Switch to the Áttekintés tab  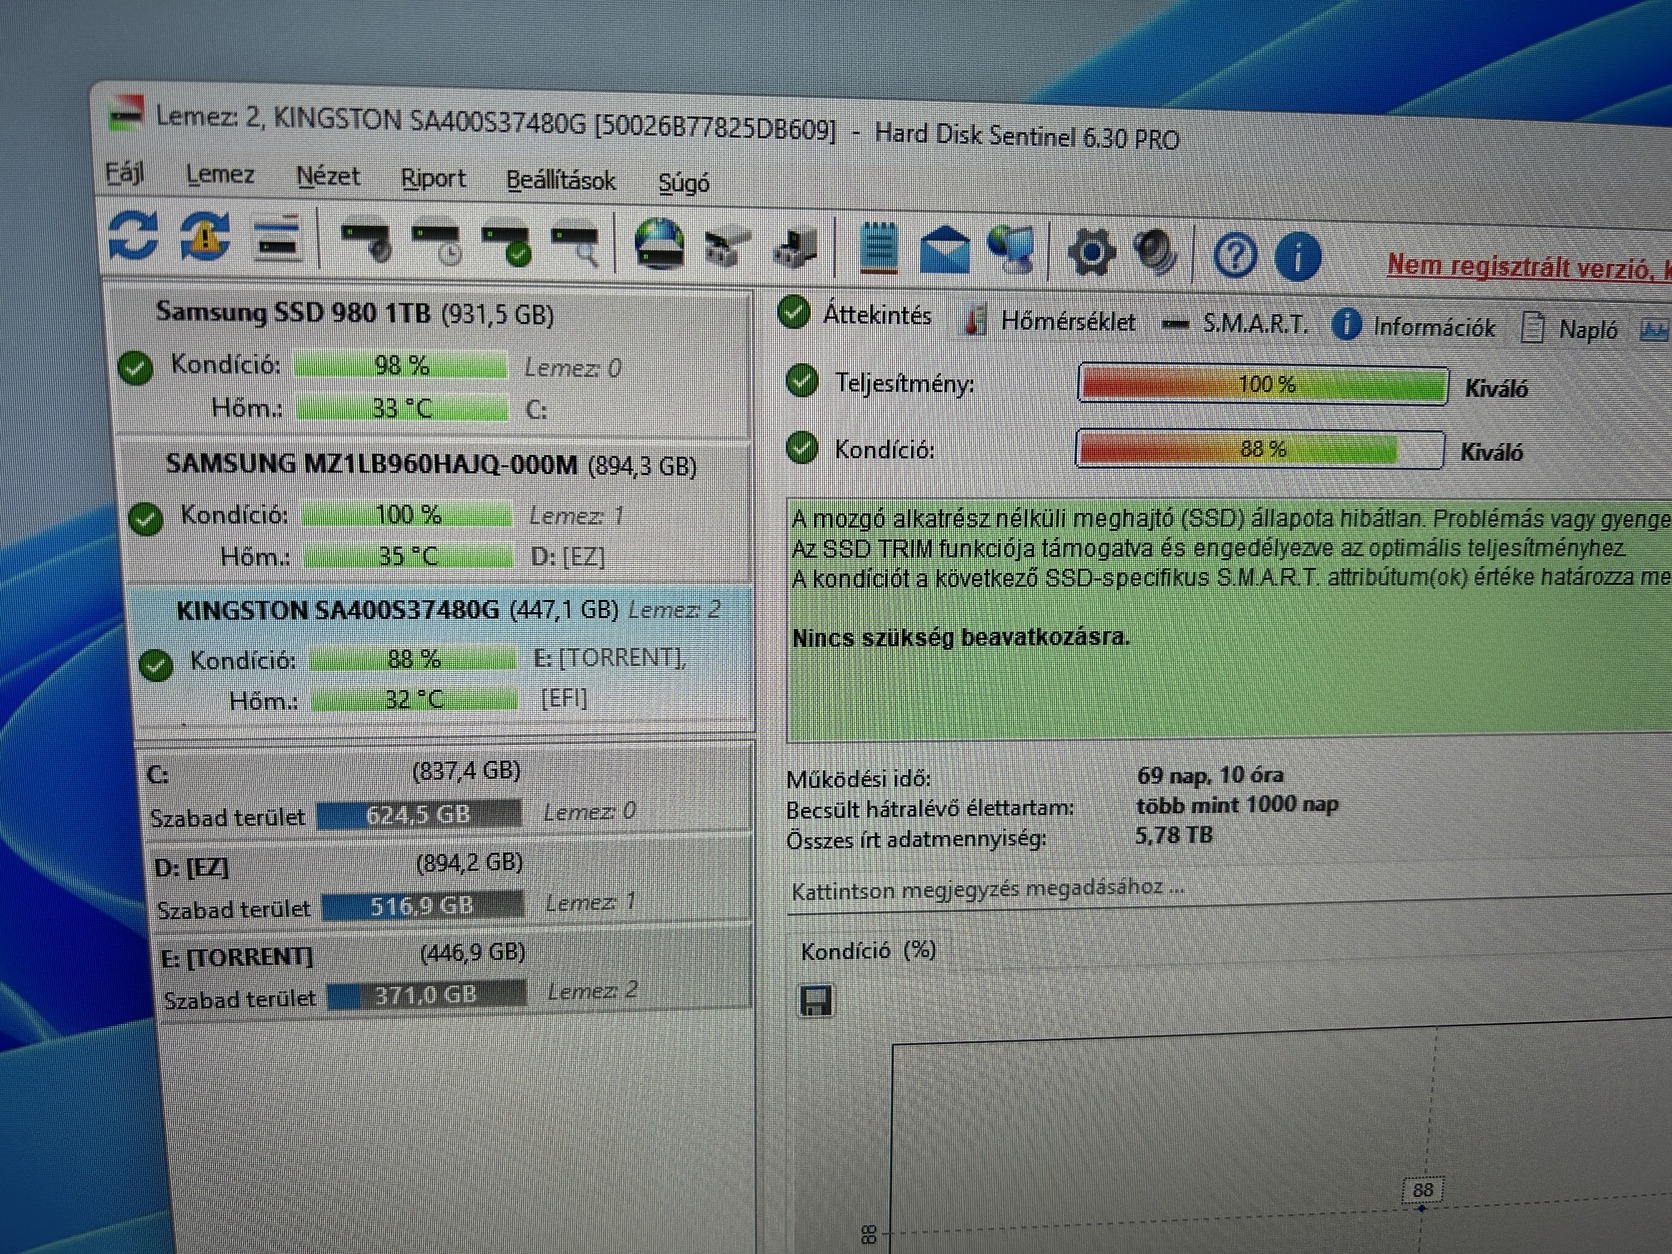pyautogui.click(x=856, y=315)
